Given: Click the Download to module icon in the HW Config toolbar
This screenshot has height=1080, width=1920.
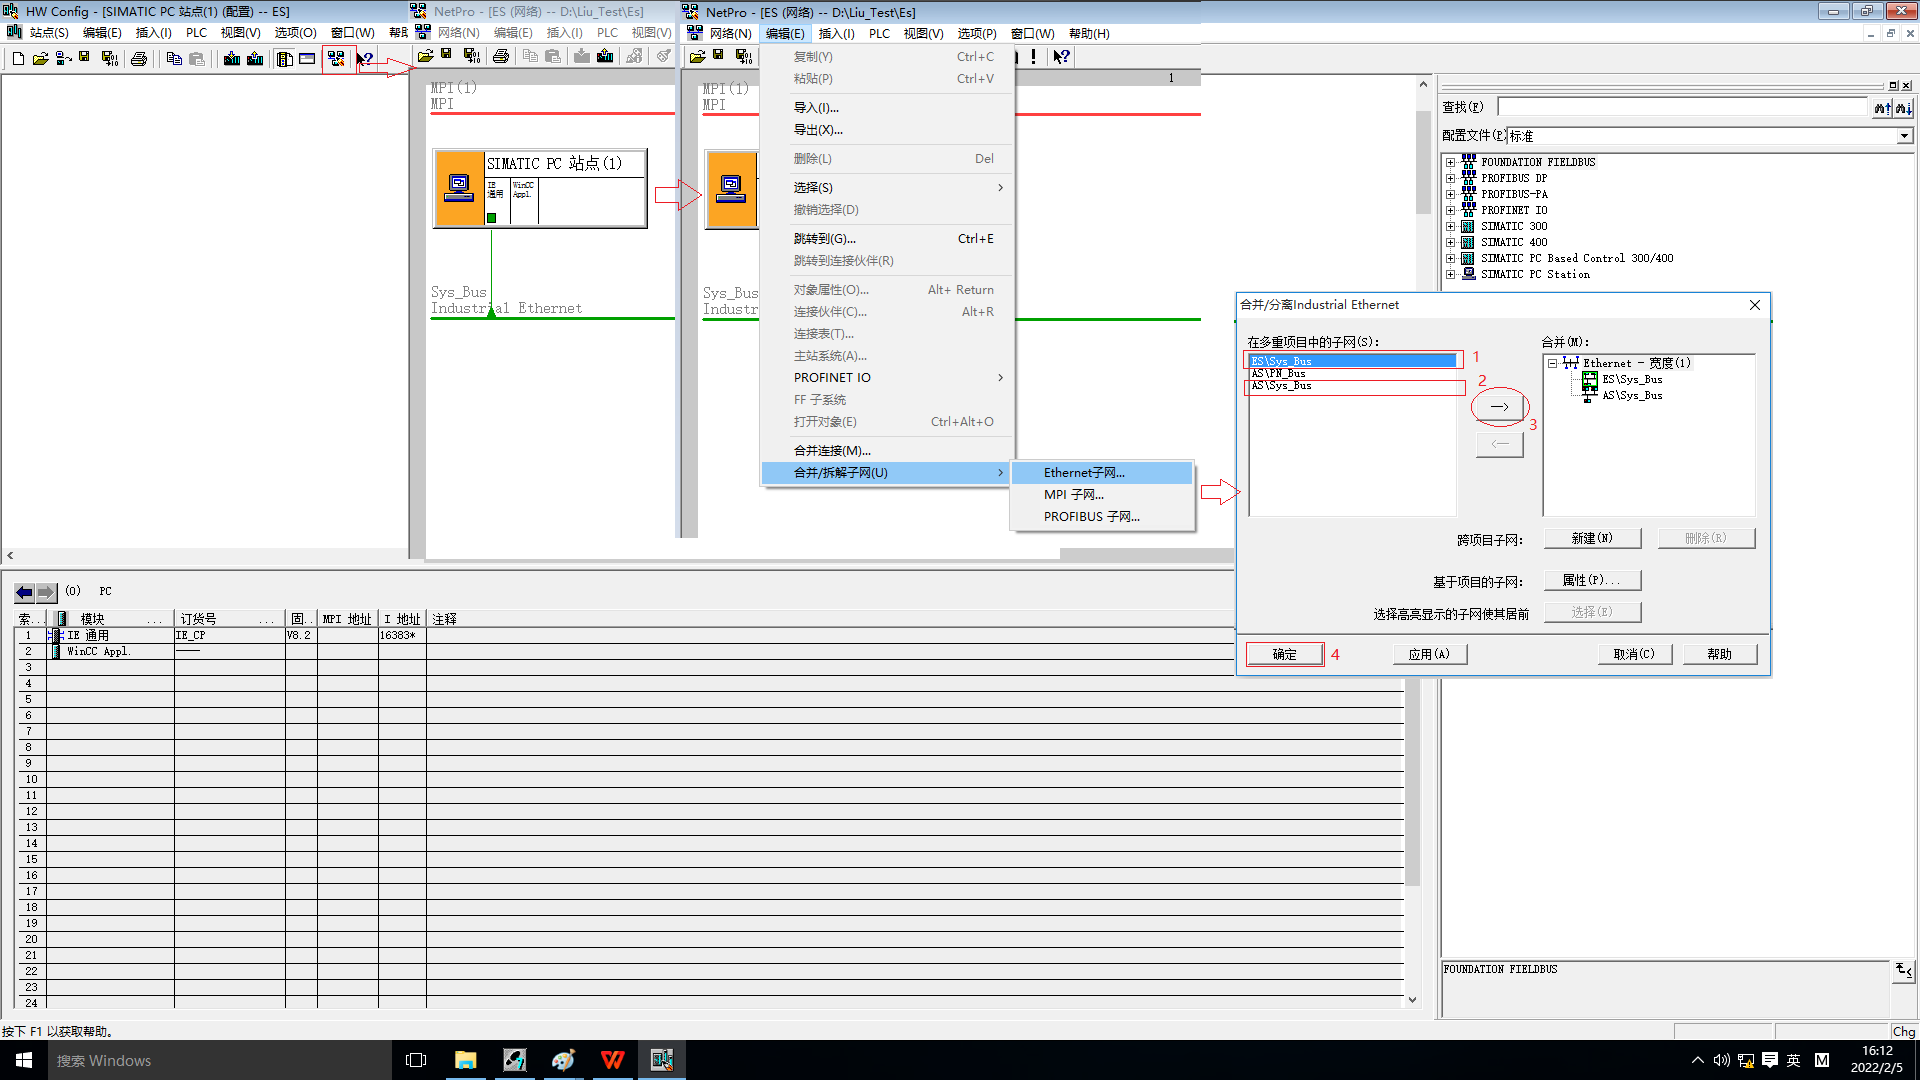Looking at the screenshot, I should tap(232, 58).
